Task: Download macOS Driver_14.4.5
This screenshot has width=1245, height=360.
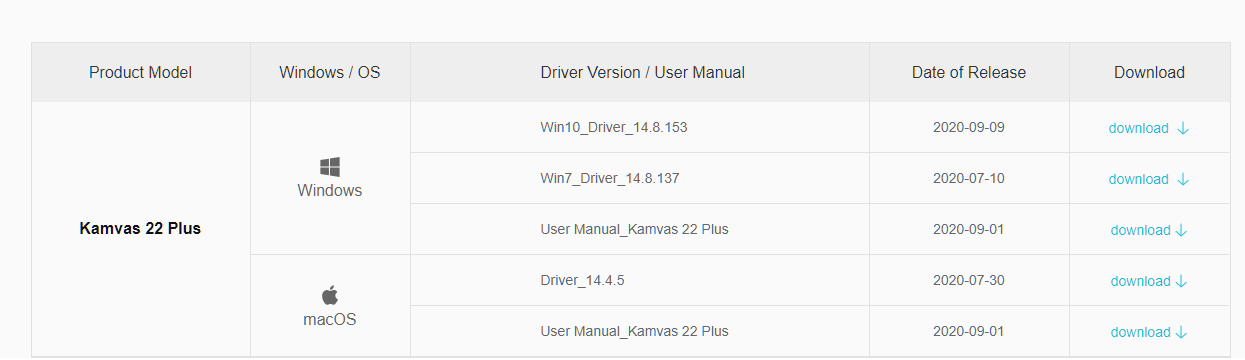Action: [1149, 281]
